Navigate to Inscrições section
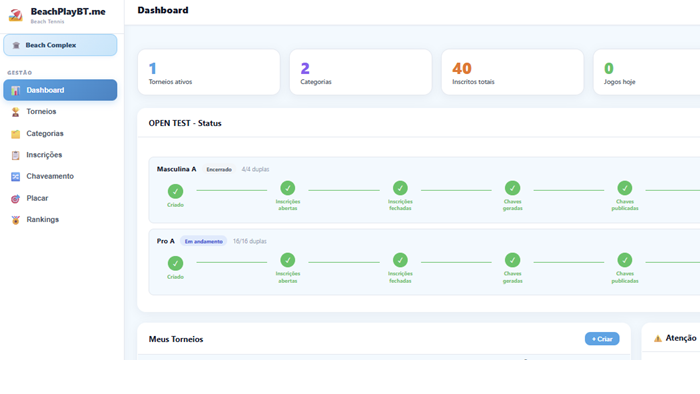The height and width of the screenshot is (394, 700). pos(60,155)
